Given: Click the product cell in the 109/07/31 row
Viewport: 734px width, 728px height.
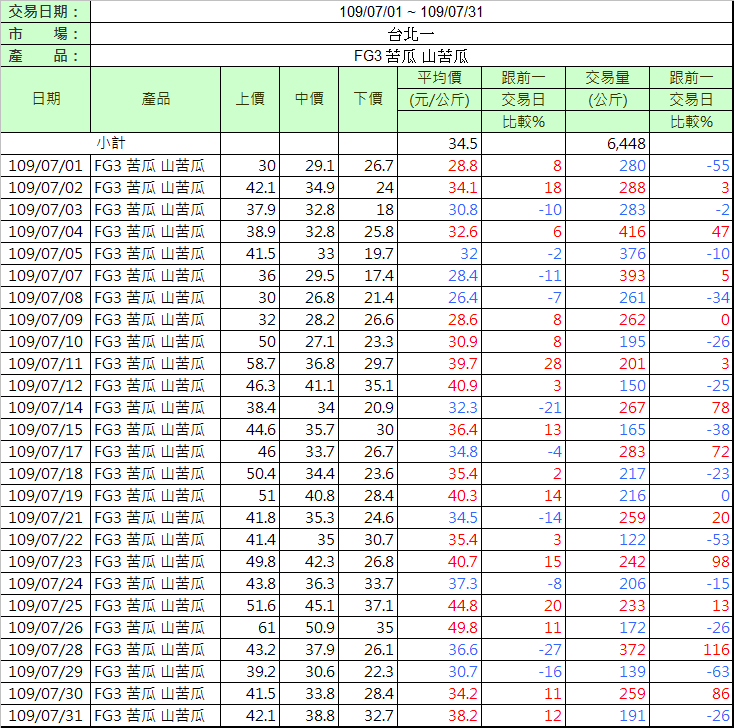Looking at the screenshot, I should pos(155,716).
